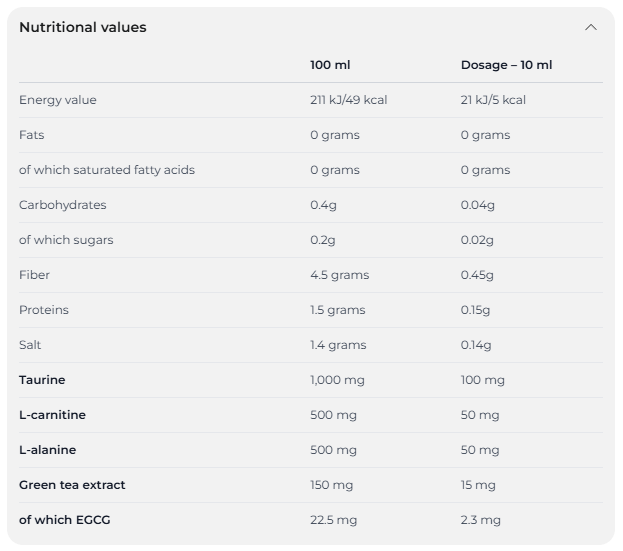Select the saturated fatty acids row label
This screenshot has height=551, width=623.
click(107, 170)
